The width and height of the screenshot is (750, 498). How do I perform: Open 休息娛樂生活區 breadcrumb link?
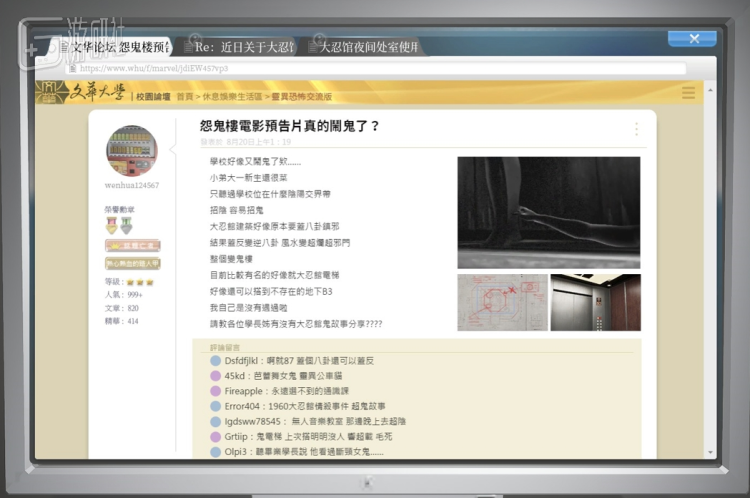tap(233, 97)
